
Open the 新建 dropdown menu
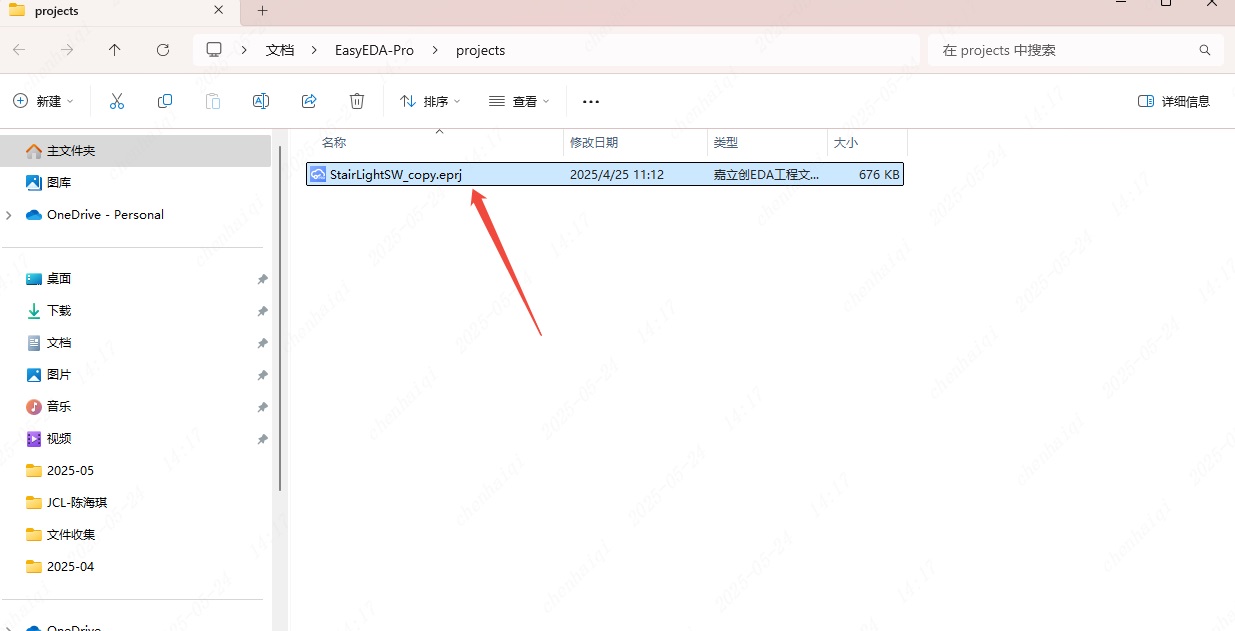[x=44, y=101]
